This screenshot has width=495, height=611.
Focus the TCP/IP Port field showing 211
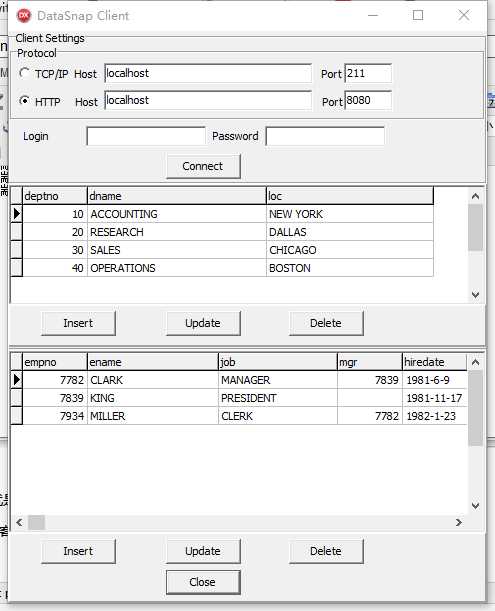click(368, 73)
